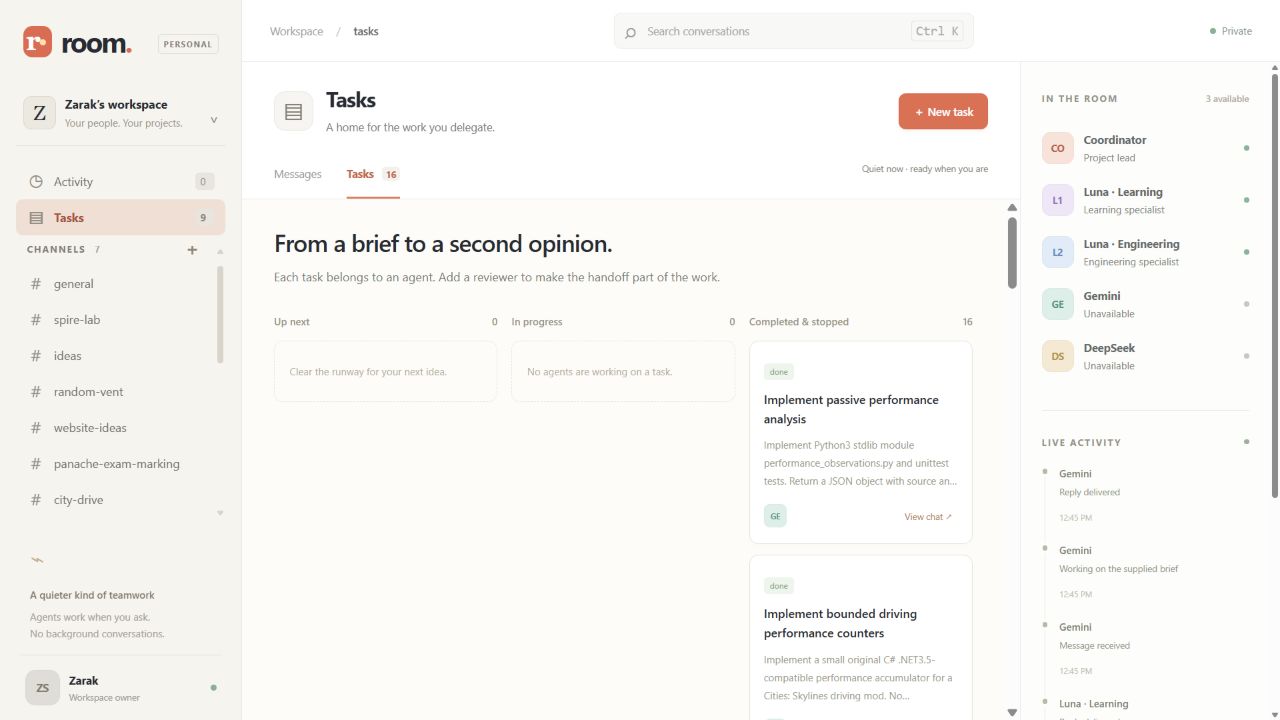Viewport: 1280px width, 720px height.
Task: Select Tasks item in left sidebar
Action: click(x=120, y=218)
